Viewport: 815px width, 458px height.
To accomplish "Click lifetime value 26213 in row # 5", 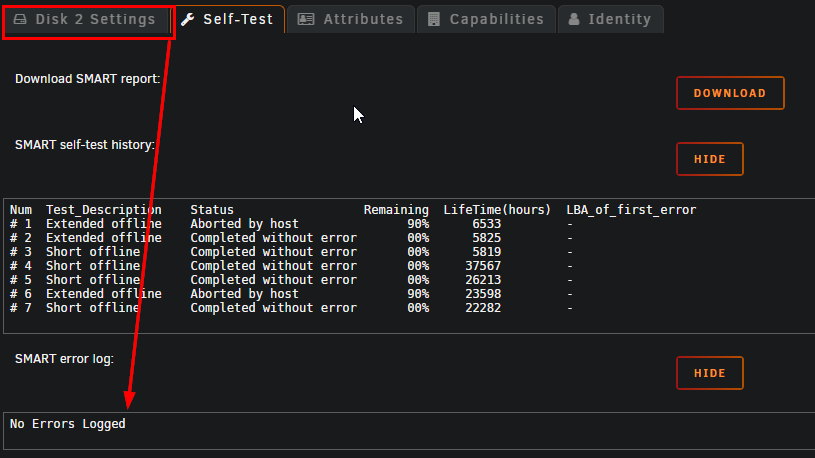I will coord(483,280).
